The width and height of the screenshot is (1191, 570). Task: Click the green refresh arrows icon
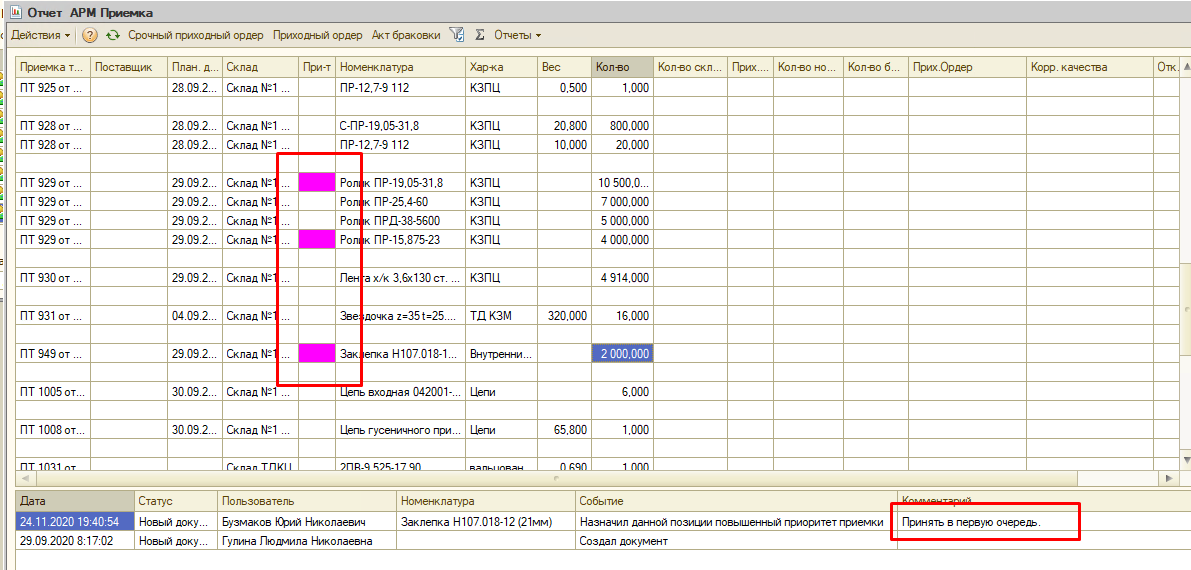point(112,35)
